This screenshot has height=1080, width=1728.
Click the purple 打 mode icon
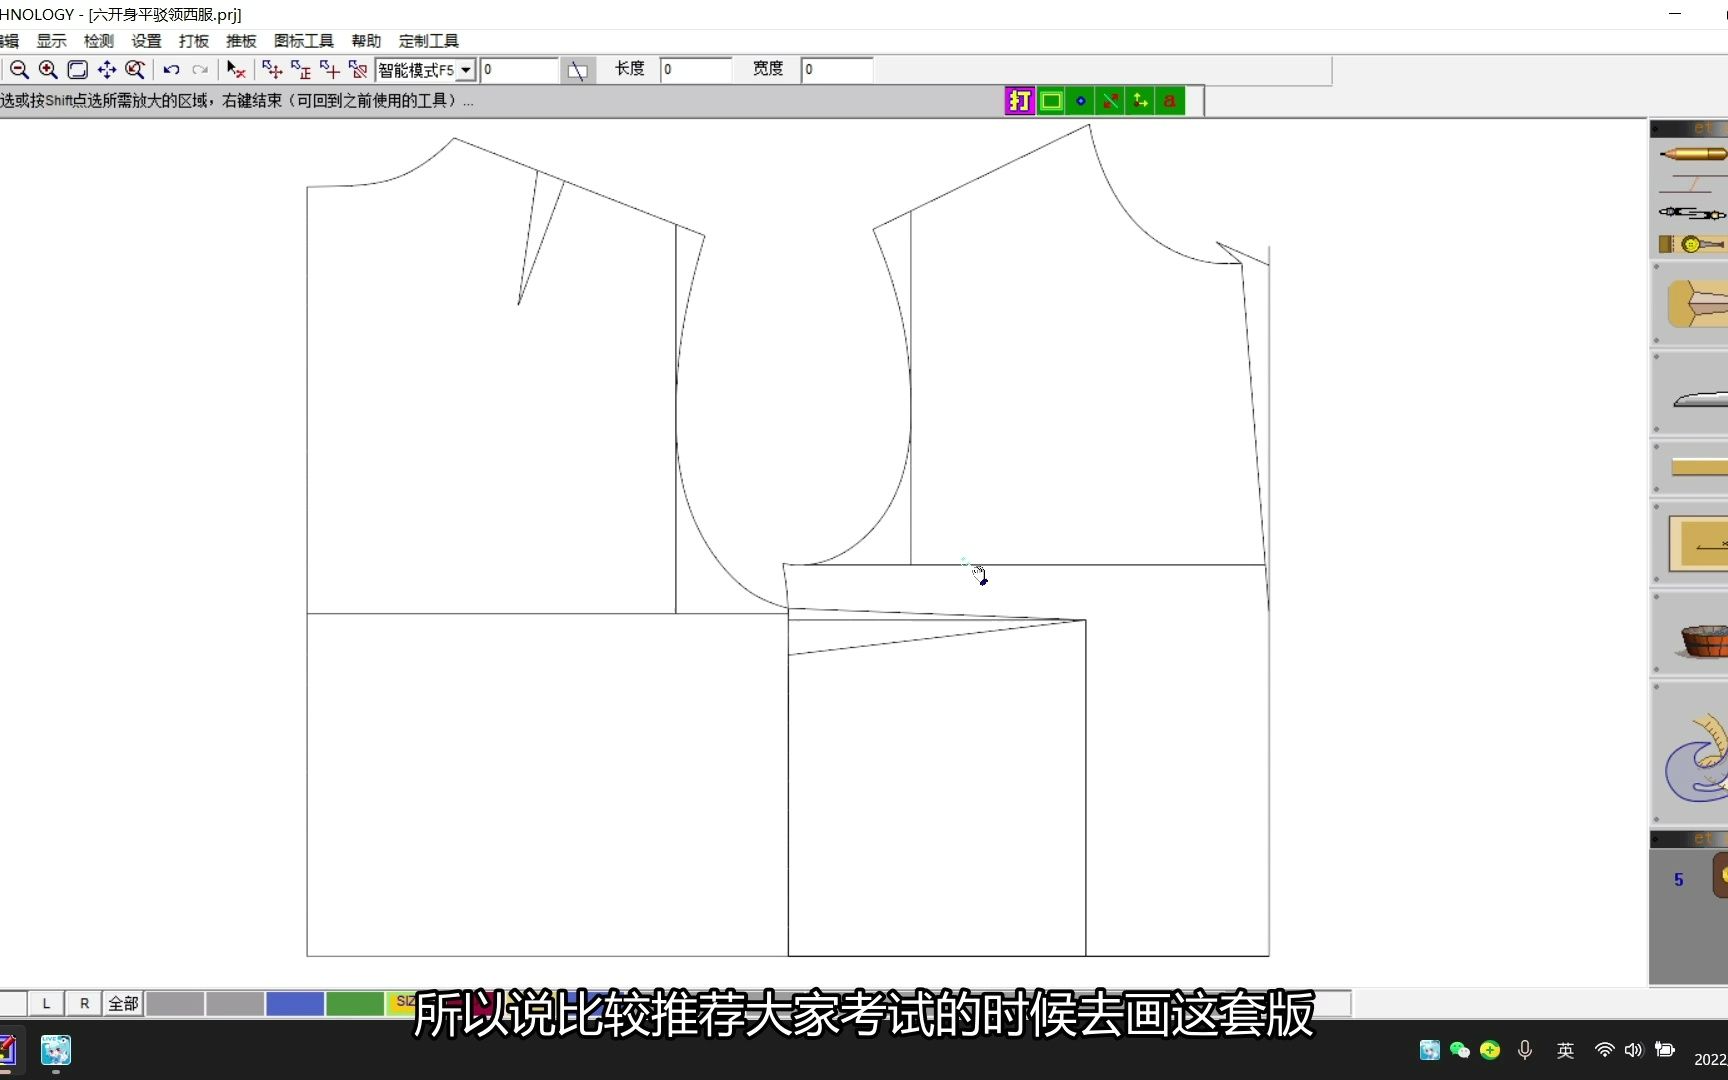click(1020, 101)
